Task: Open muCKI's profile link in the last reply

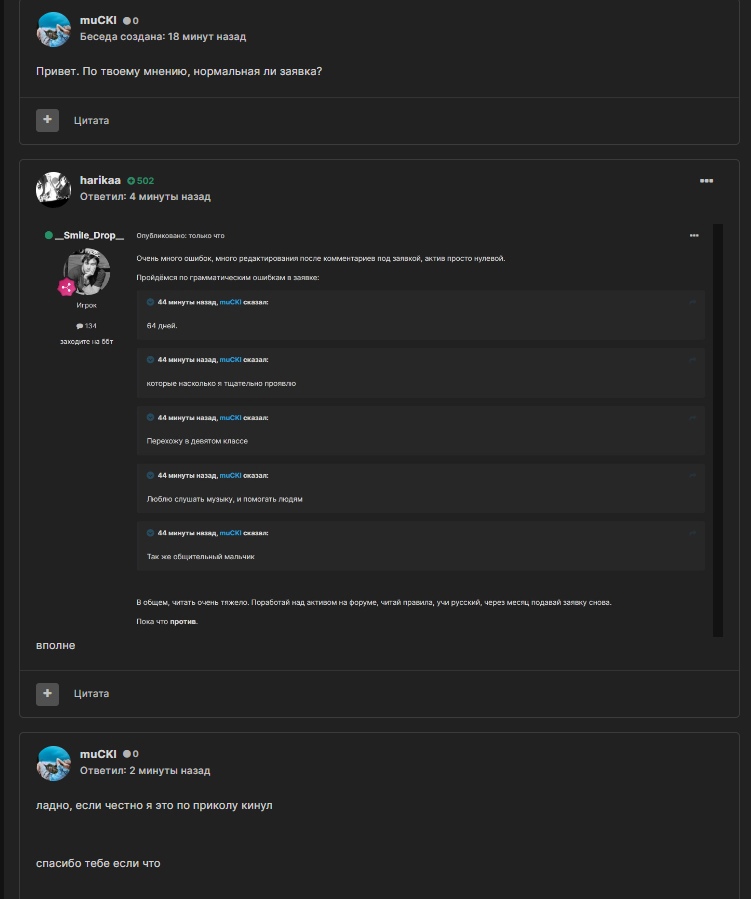Action: (98, 753)
